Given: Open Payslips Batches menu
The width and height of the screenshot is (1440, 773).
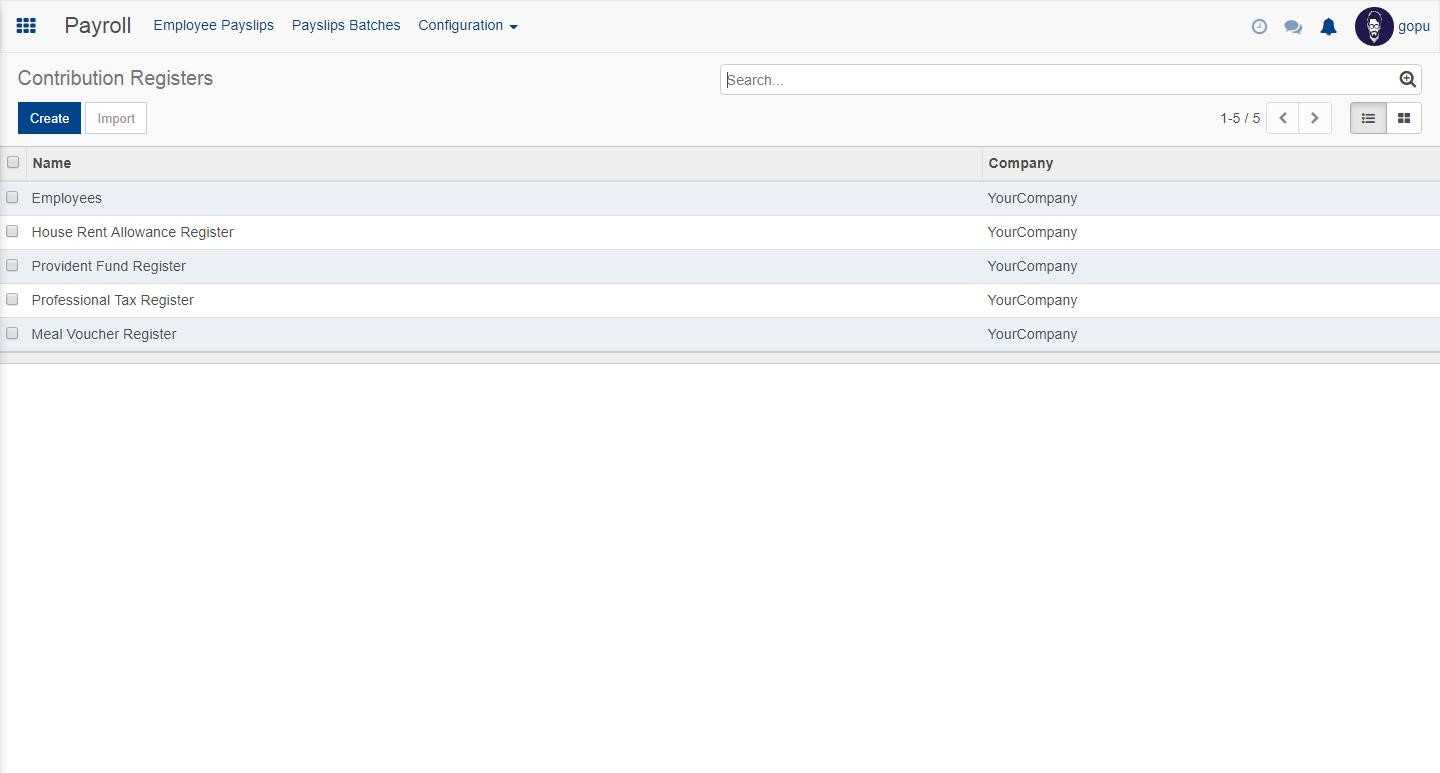Looking at the screenshot, I should [x=346, y=26].
